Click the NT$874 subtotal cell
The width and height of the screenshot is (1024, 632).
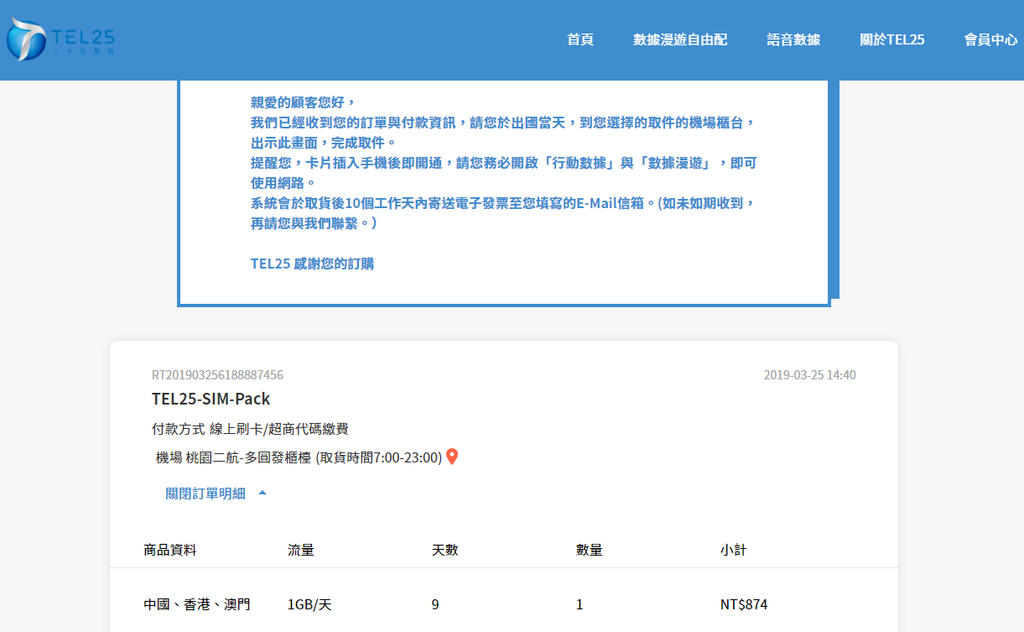click(744, 605)
